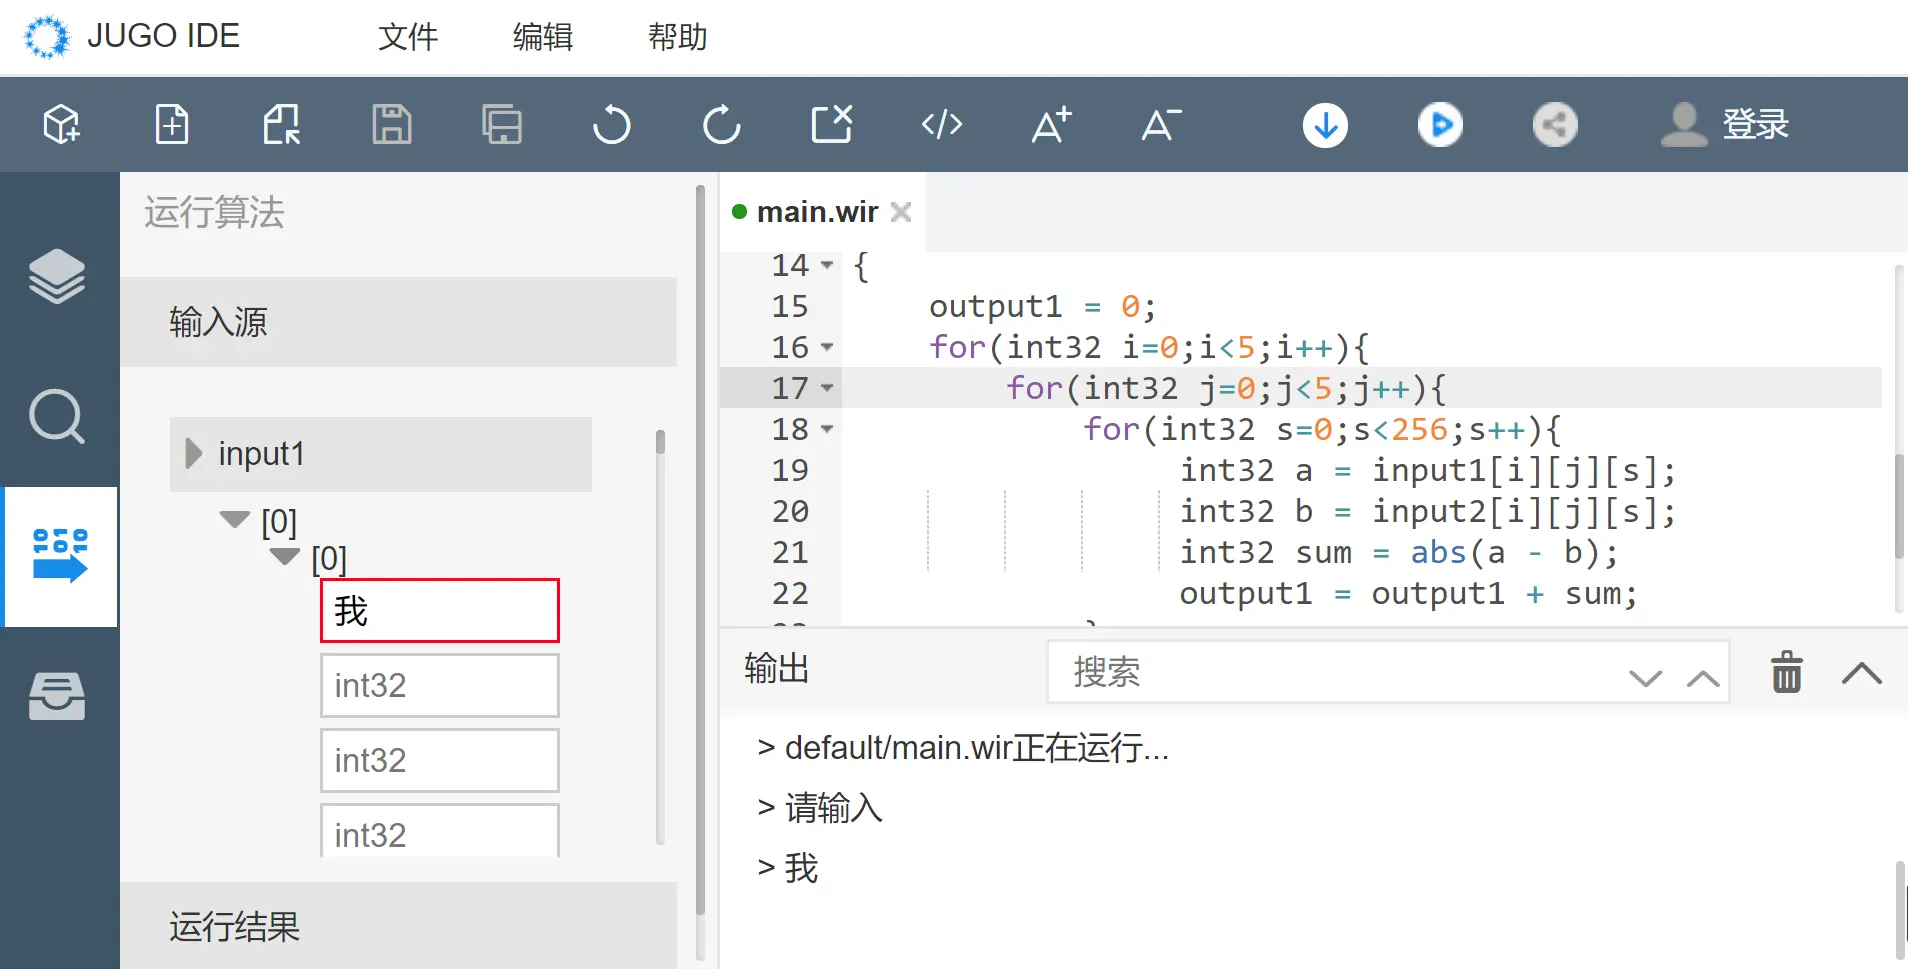Image resolution: width=1908 pixels, height=969 pixels.
Task: Select the run algorithm sidebar icon
Action: click(x=61, y=556)
